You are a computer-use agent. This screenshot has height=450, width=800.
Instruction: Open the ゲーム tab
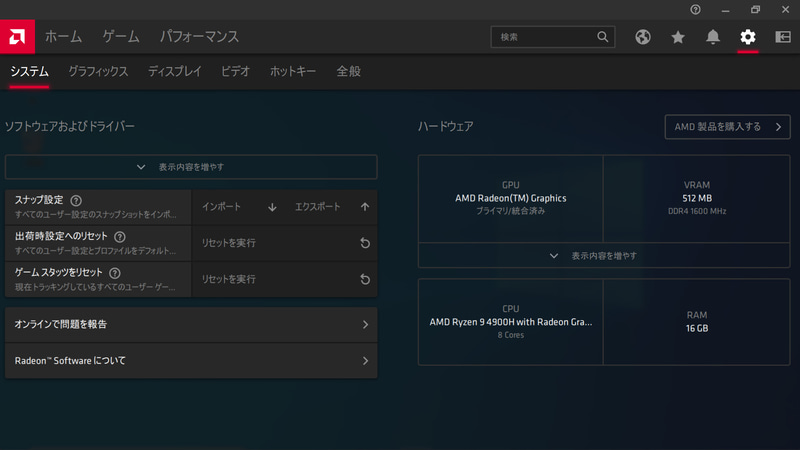coord(121,37)
